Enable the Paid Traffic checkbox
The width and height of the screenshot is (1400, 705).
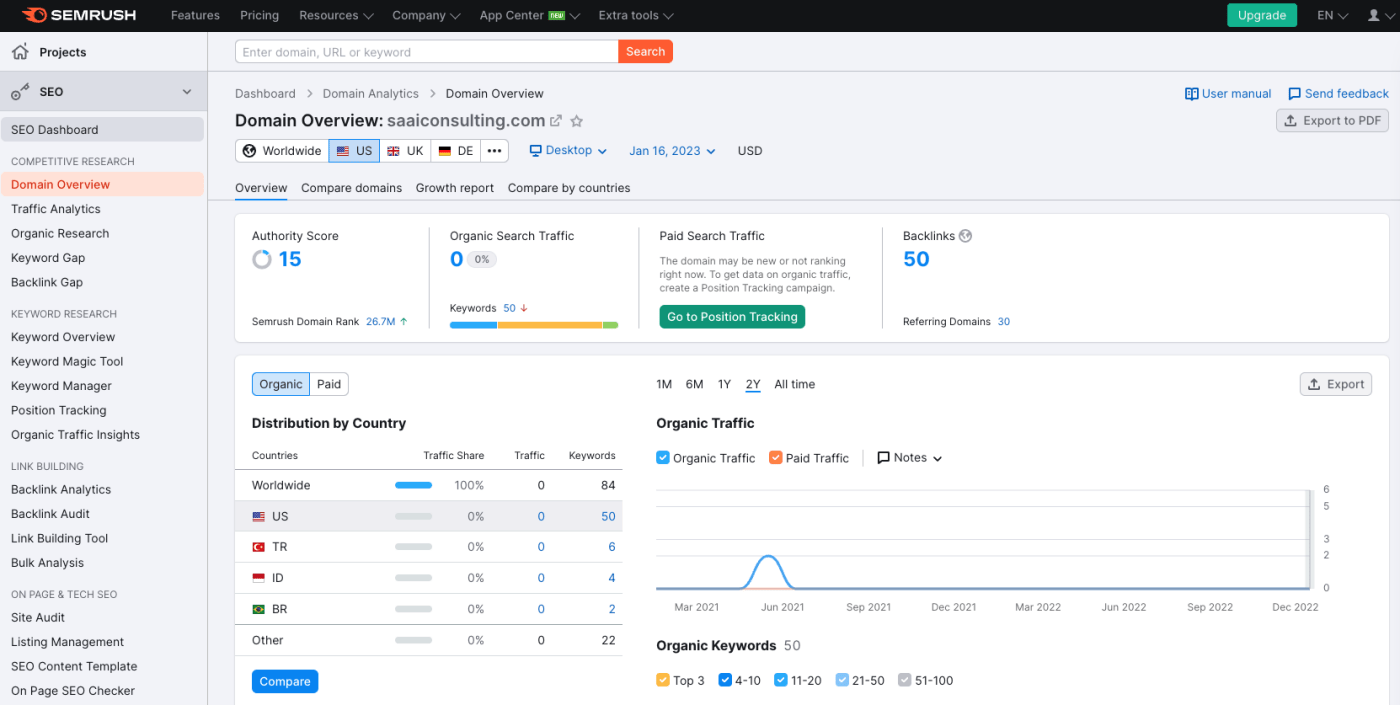(775, 457)
